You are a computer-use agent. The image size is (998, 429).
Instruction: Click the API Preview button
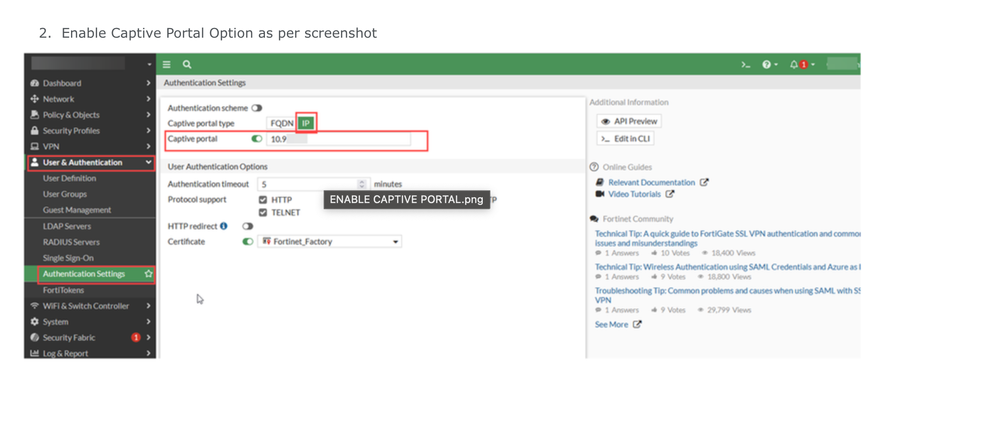(x=629, y=121)
